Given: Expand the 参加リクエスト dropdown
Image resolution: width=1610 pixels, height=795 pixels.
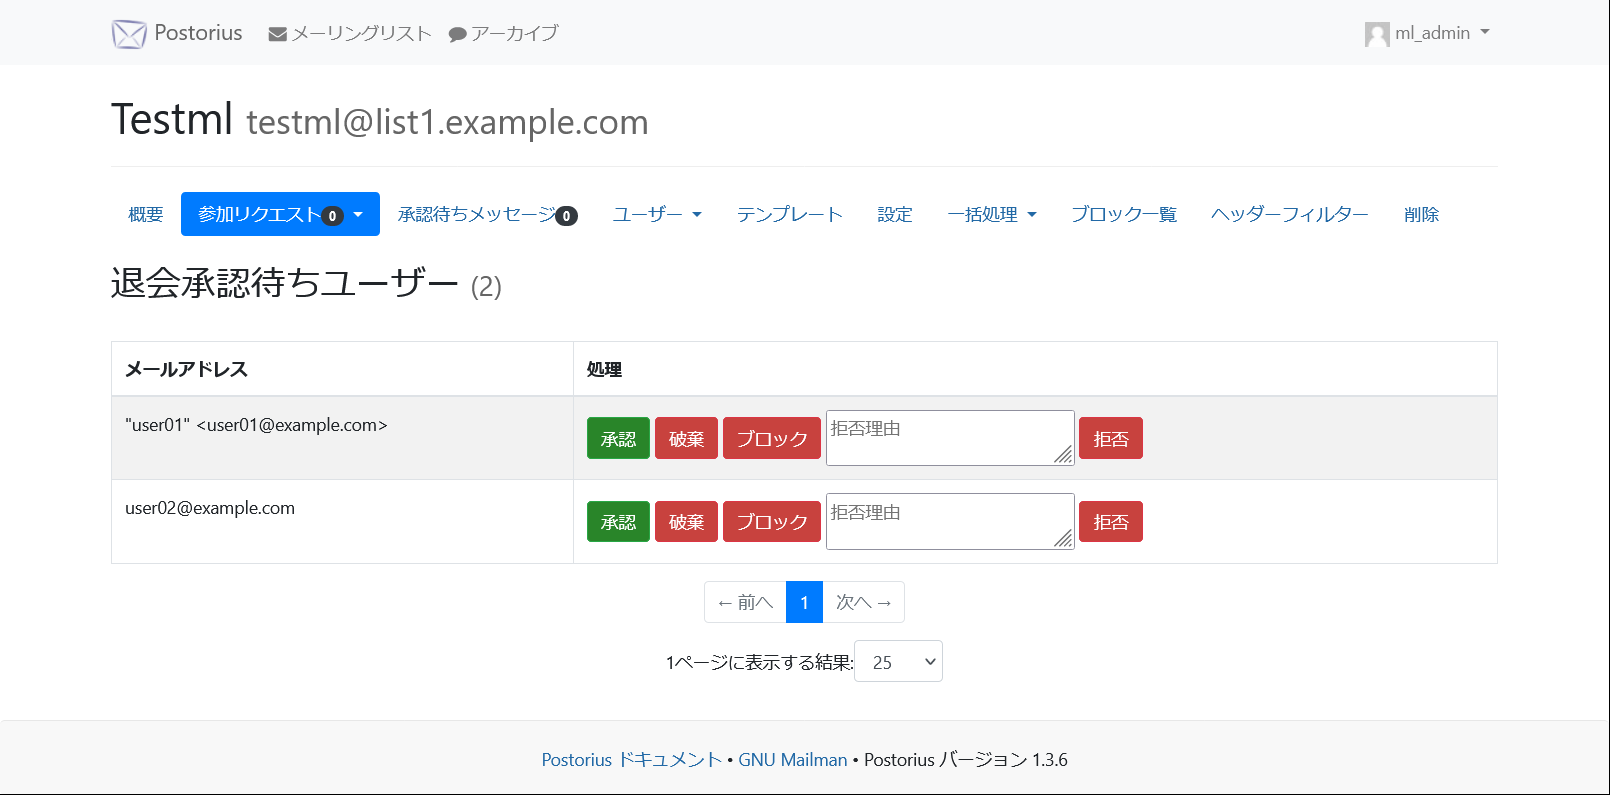Looking at the screenshot, I should tap(280, 214).
